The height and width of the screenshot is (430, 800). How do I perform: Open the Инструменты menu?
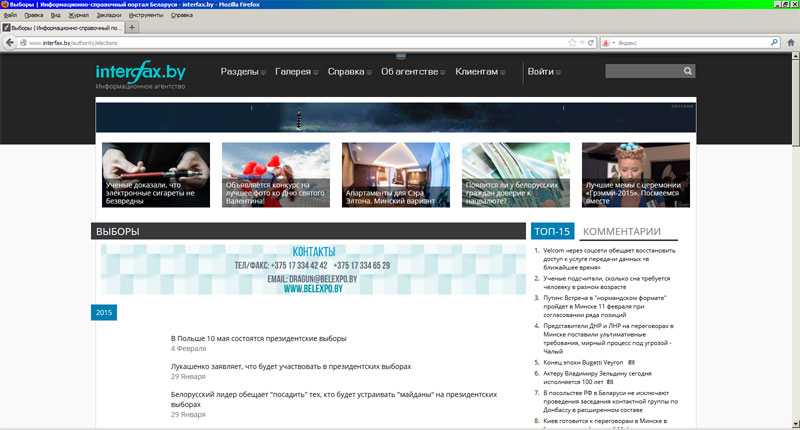[145, 15]
